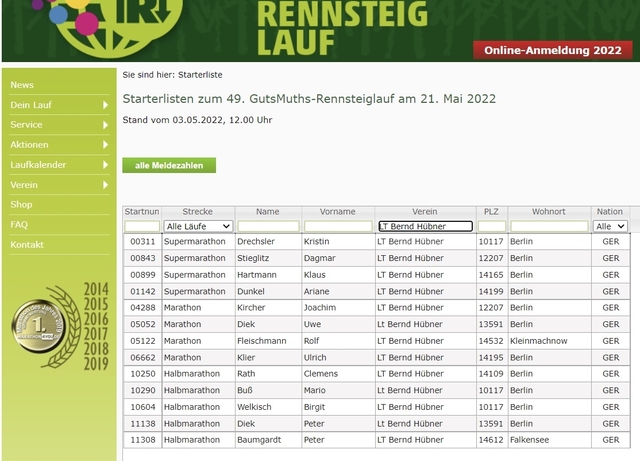Select PLZ 14612 cell
The width and height of the screenshot is (640, 461).
point(491,440)
